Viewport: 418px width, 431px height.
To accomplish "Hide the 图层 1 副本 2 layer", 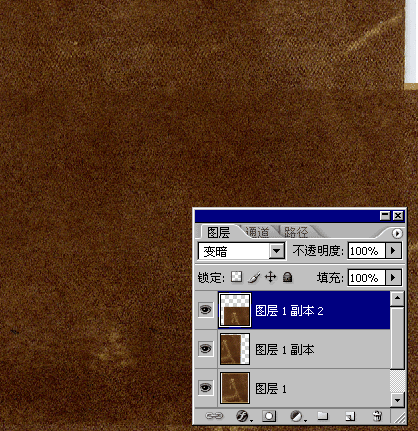I will click(205, 310).
